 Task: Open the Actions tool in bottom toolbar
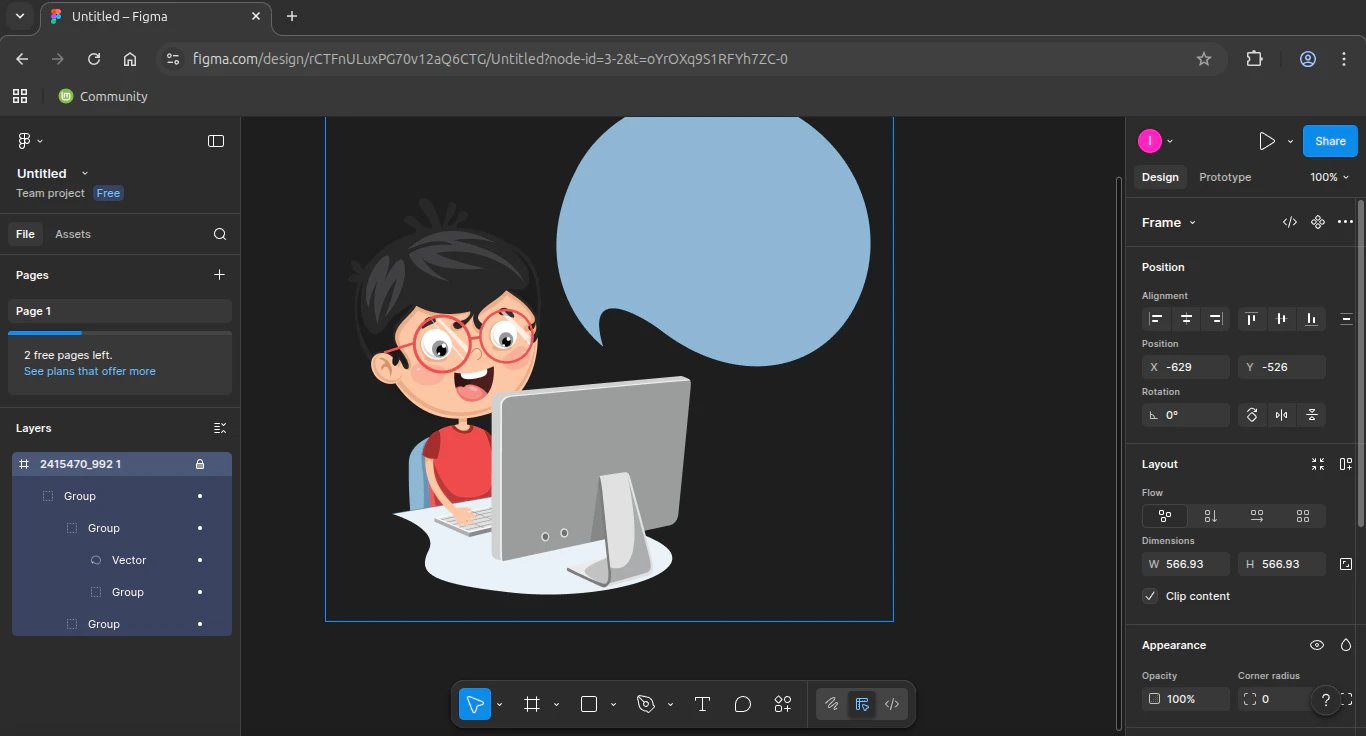point(782,704)
